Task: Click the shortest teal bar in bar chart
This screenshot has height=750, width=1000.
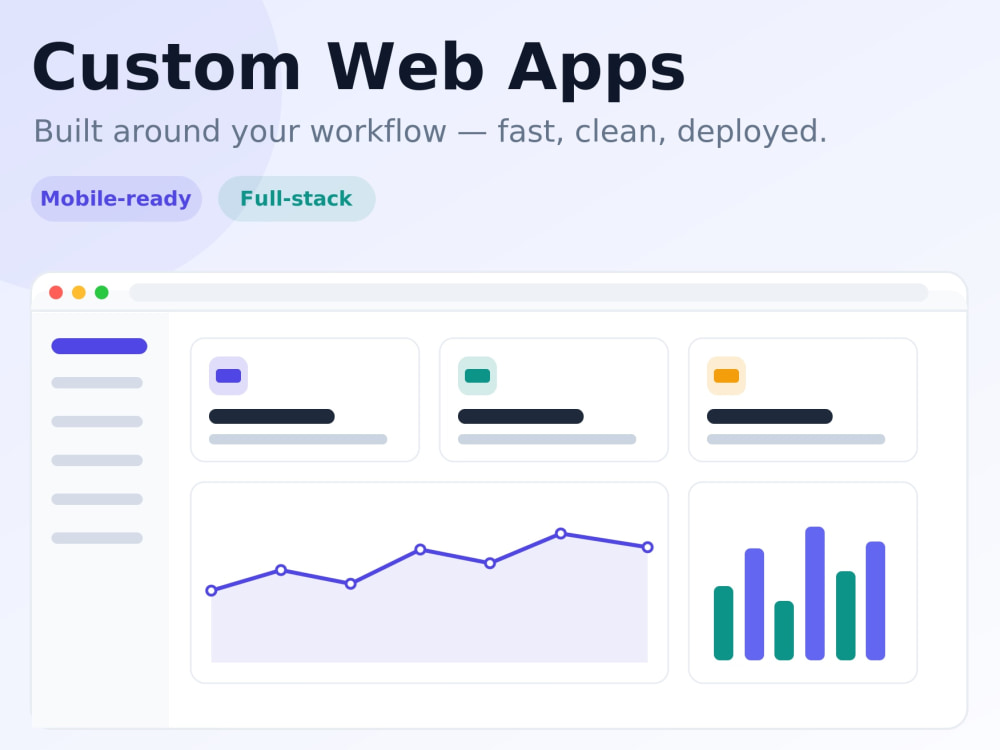Action: click(x=784, y=630)
